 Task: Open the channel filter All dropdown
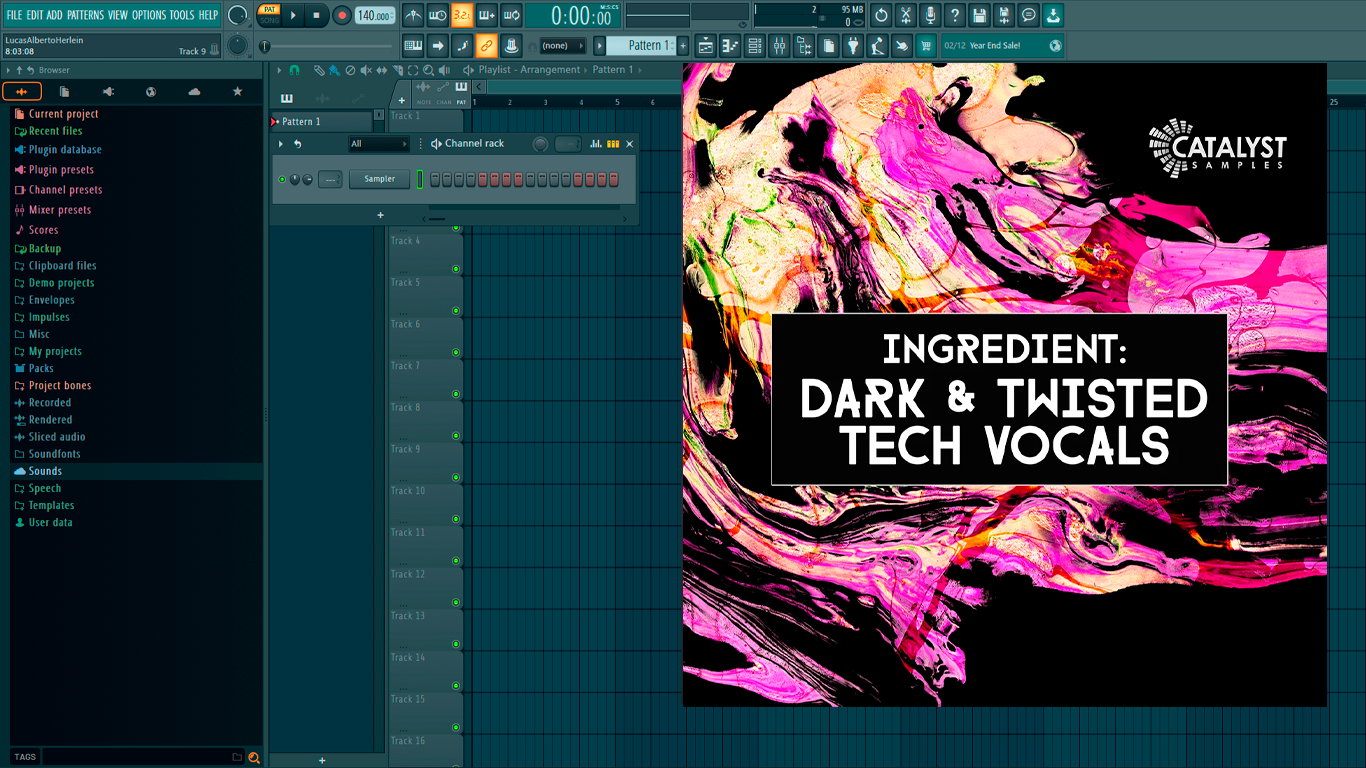click(x=379, y=144)
